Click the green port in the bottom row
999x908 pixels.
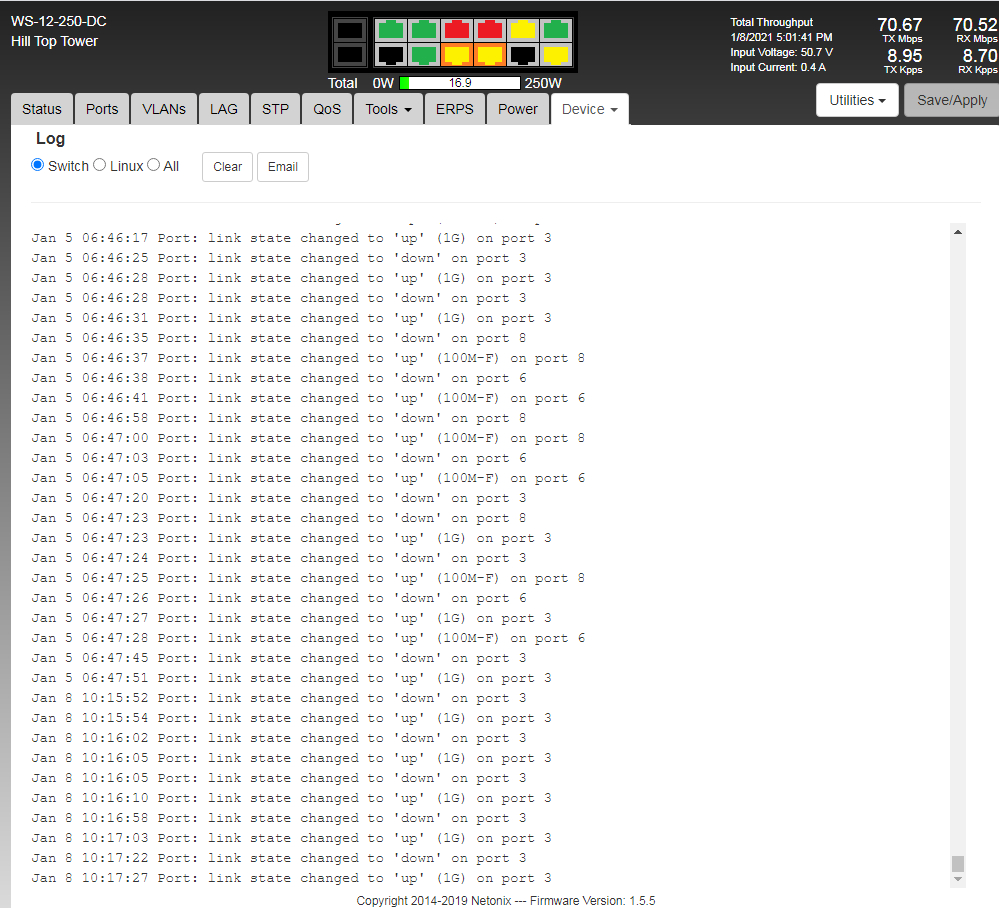(424, 55)
